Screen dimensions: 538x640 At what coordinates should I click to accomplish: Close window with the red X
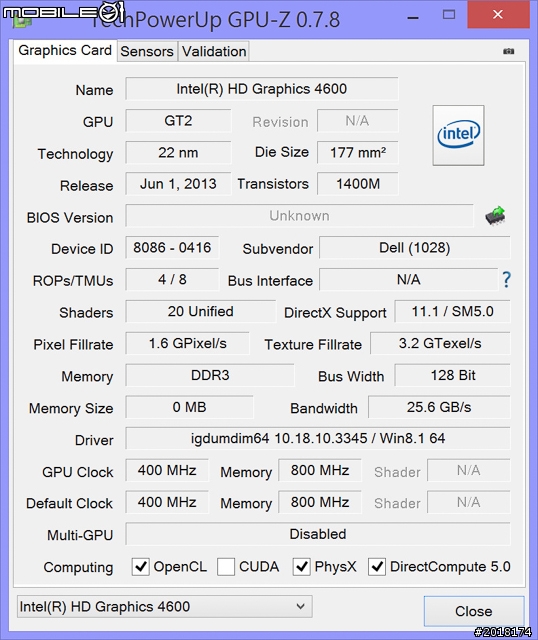click(x=498, y=15)
